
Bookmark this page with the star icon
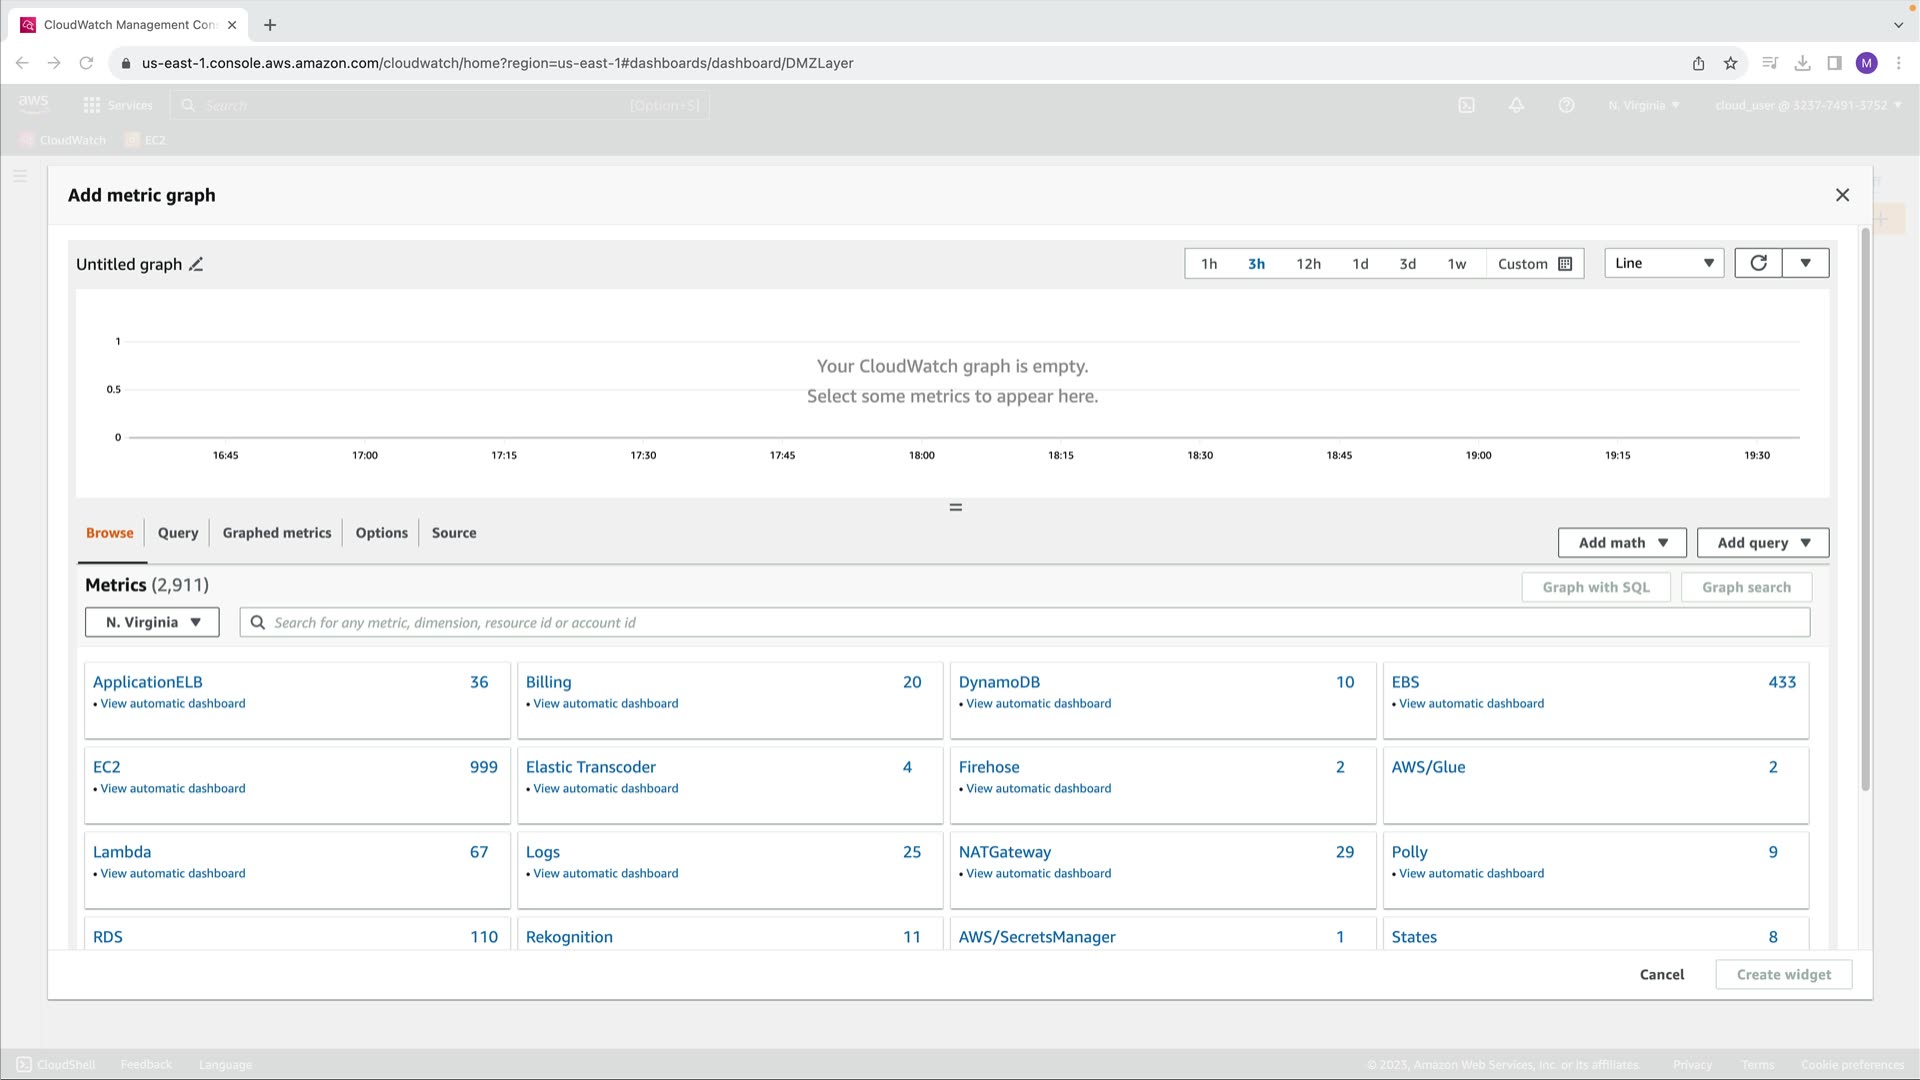click(1731, 63)
